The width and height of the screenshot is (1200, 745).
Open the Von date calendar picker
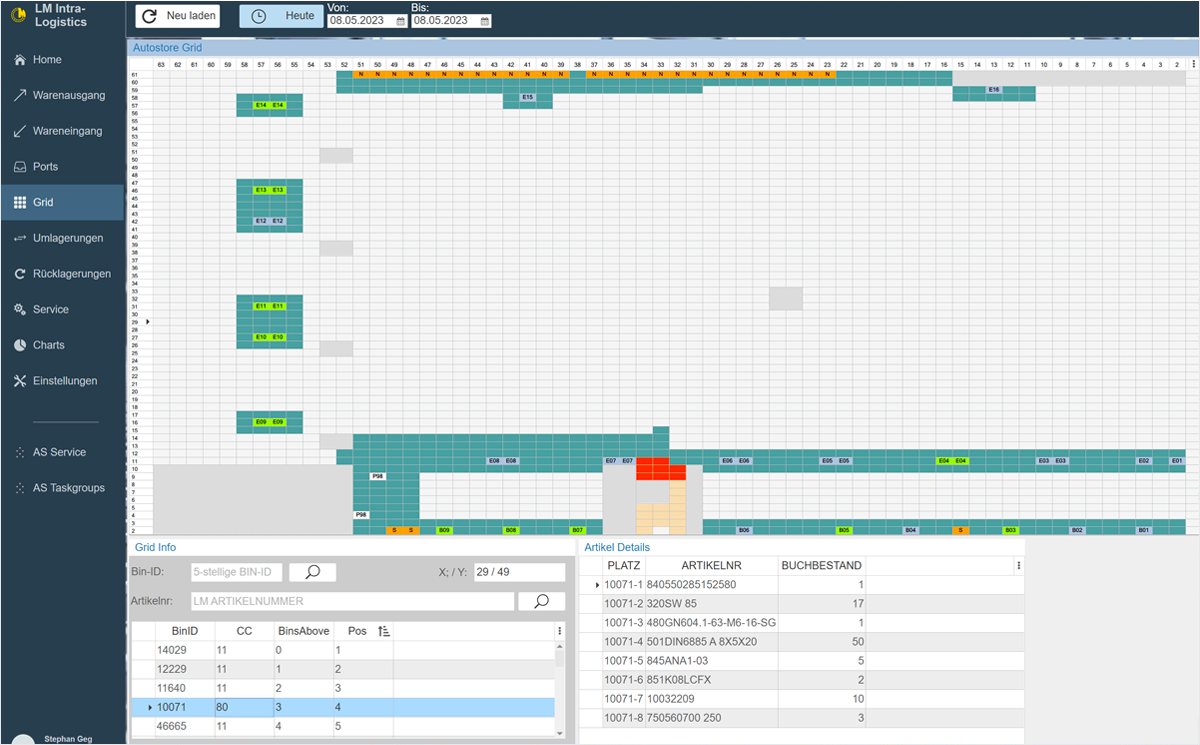[401, 21]
